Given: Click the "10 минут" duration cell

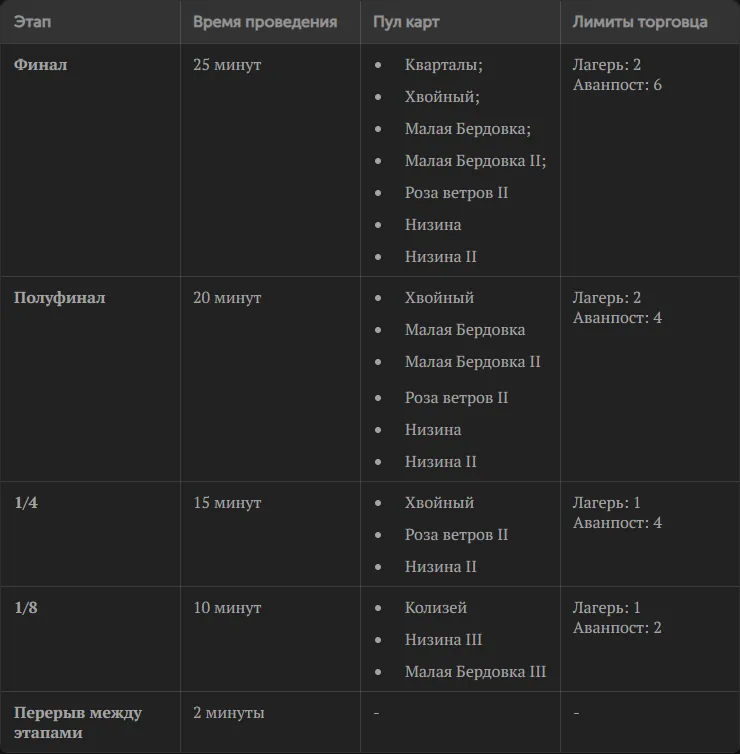Looking at the screenshot, I should click(227, 607).
